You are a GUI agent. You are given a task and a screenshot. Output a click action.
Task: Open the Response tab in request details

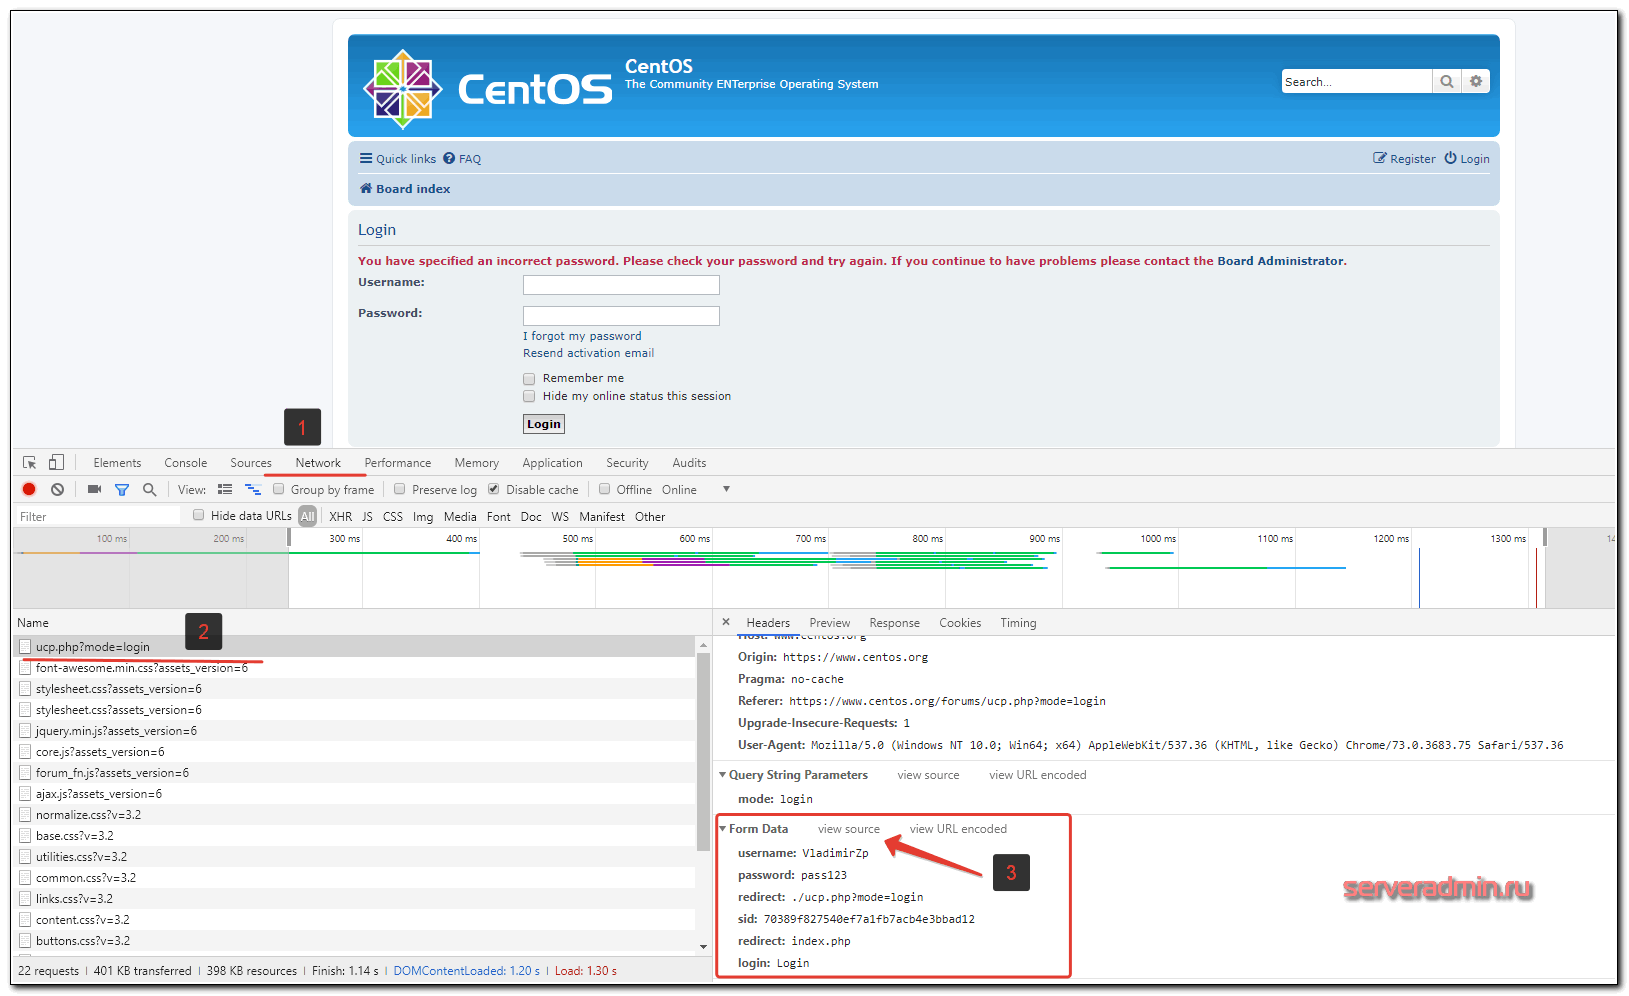point(894,623)
